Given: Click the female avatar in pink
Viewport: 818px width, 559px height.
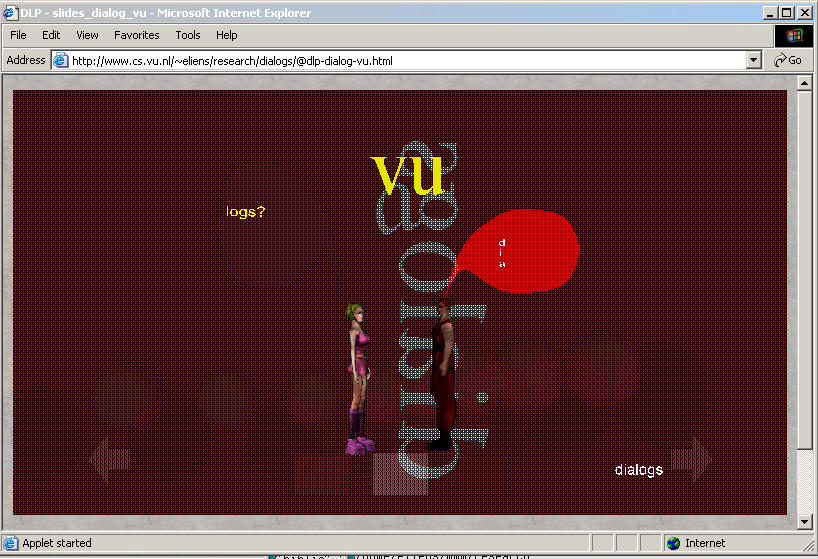Looking at the screenshot, I should click(x=360, y=378).
